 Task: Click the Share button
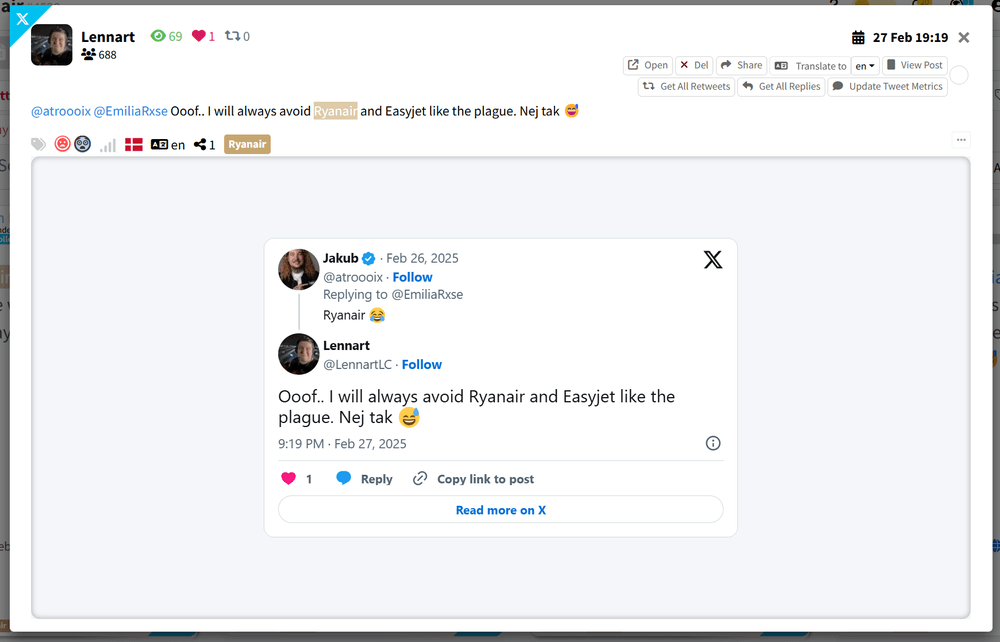[741, 65]
